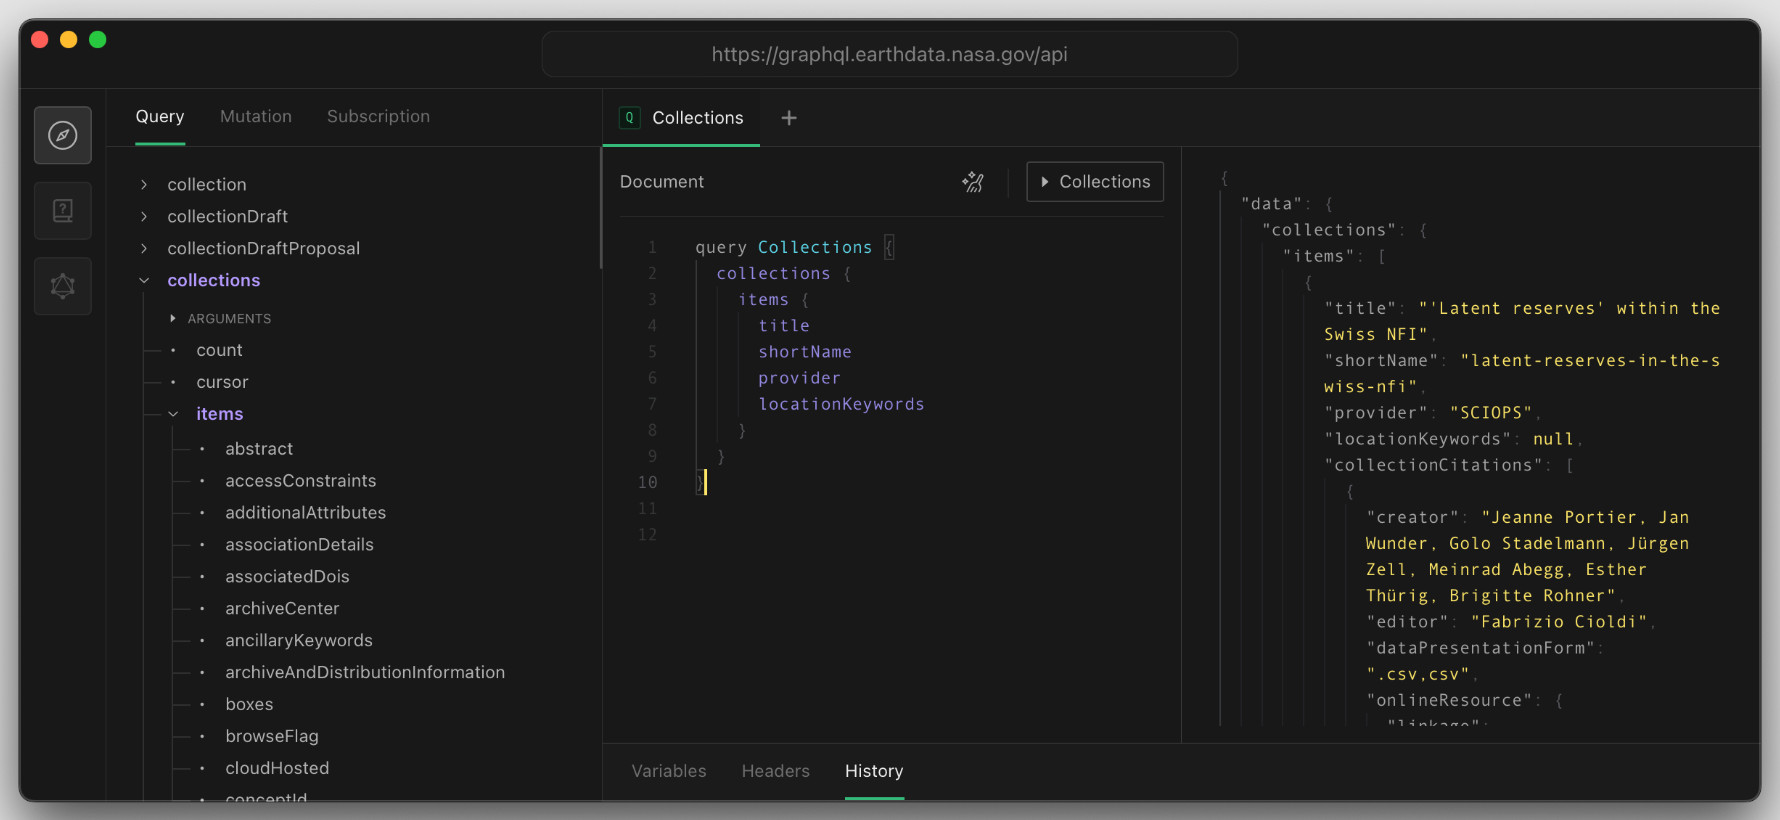Toggle the abstract field bullet

[202, 450]
